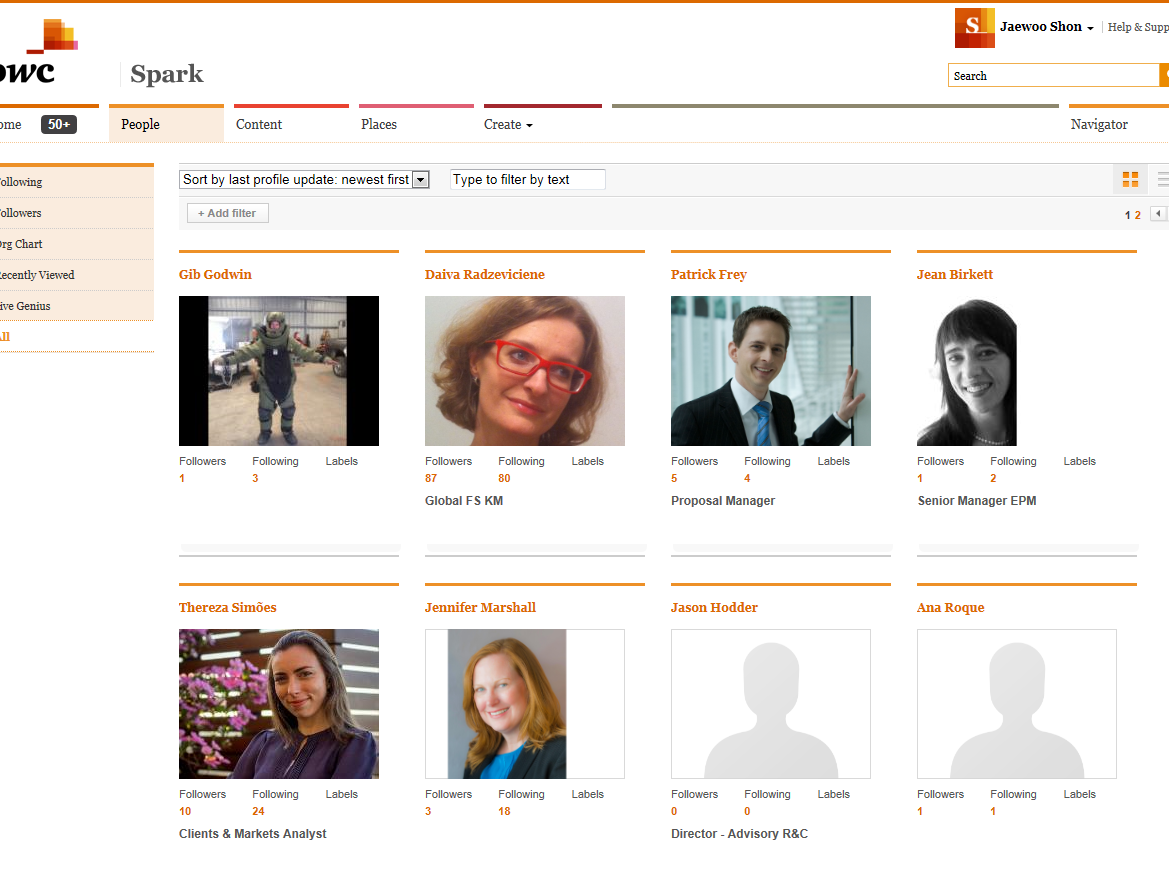Expand the Jaewoo Shon user menu

[x=1047, y=27]
